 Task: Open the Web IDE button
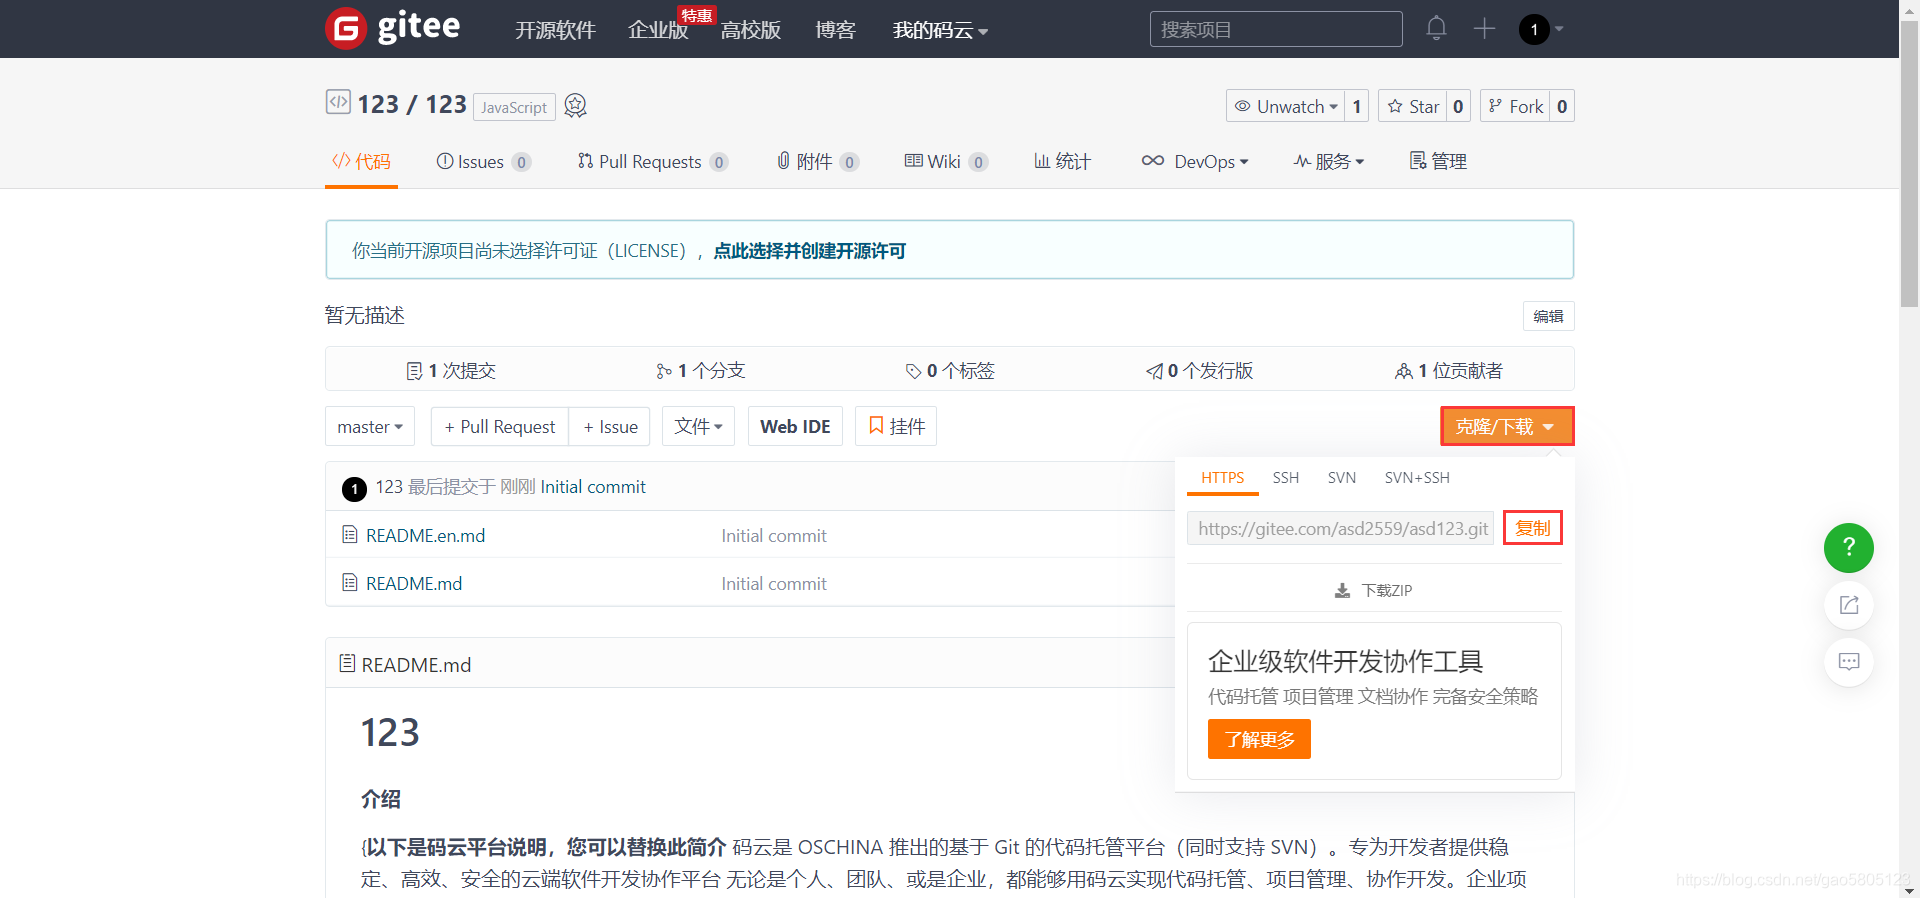pyautogui.click(x=795, y=426)
